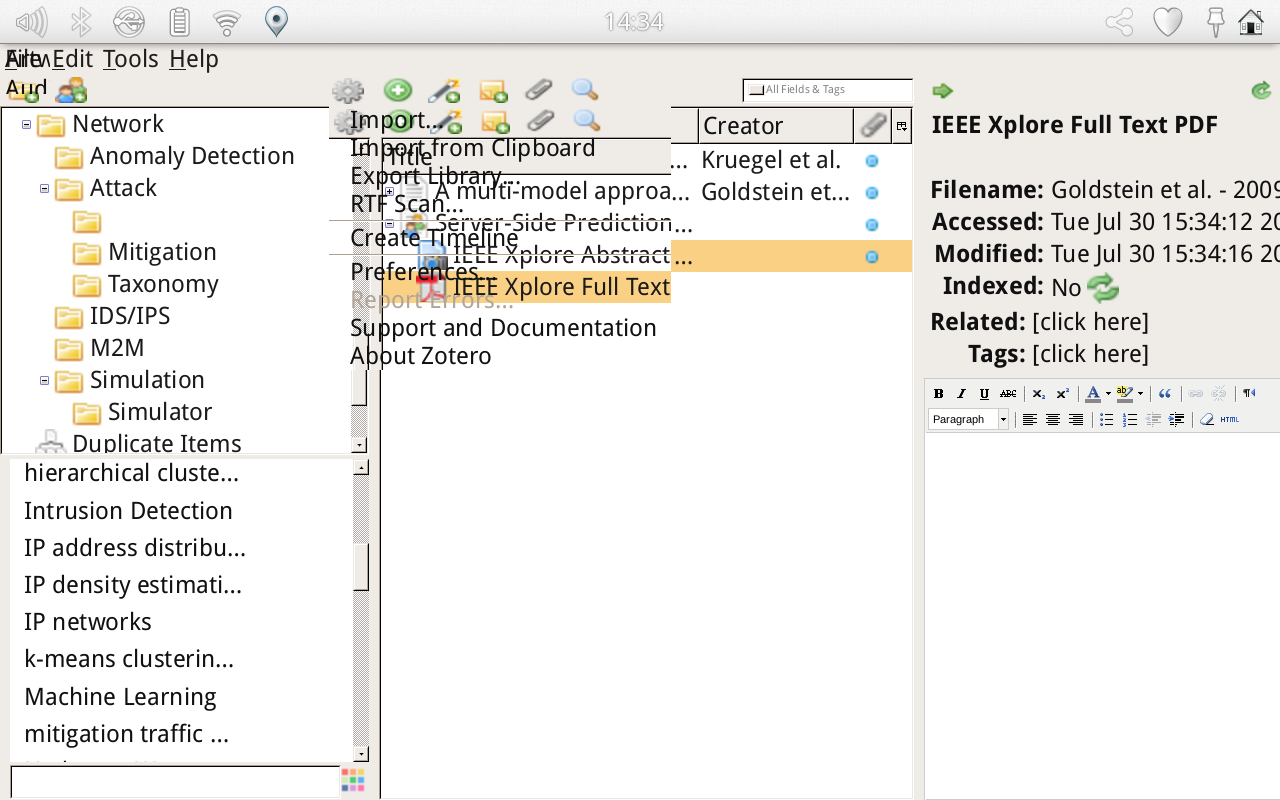1280x800 pixels.
Task: Click the New Group icon
Action: pyautogui.click(x=71, y=91)
